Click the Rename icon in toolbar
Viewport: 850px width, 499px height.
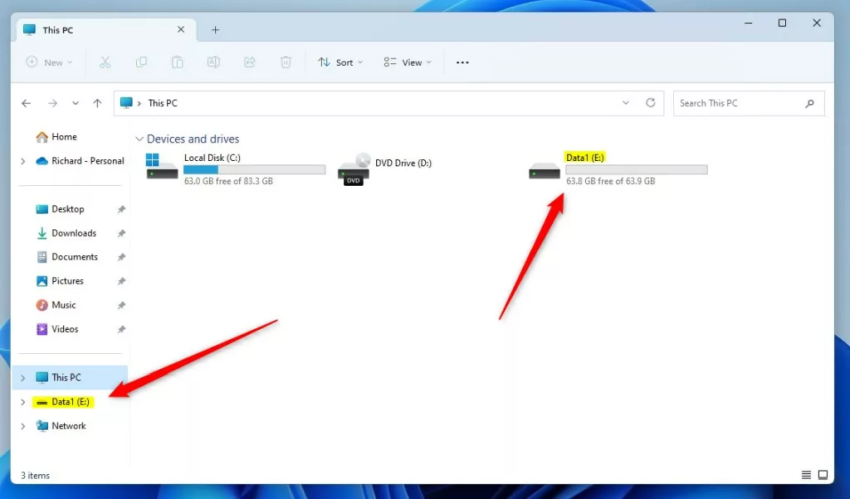point(214,62)
